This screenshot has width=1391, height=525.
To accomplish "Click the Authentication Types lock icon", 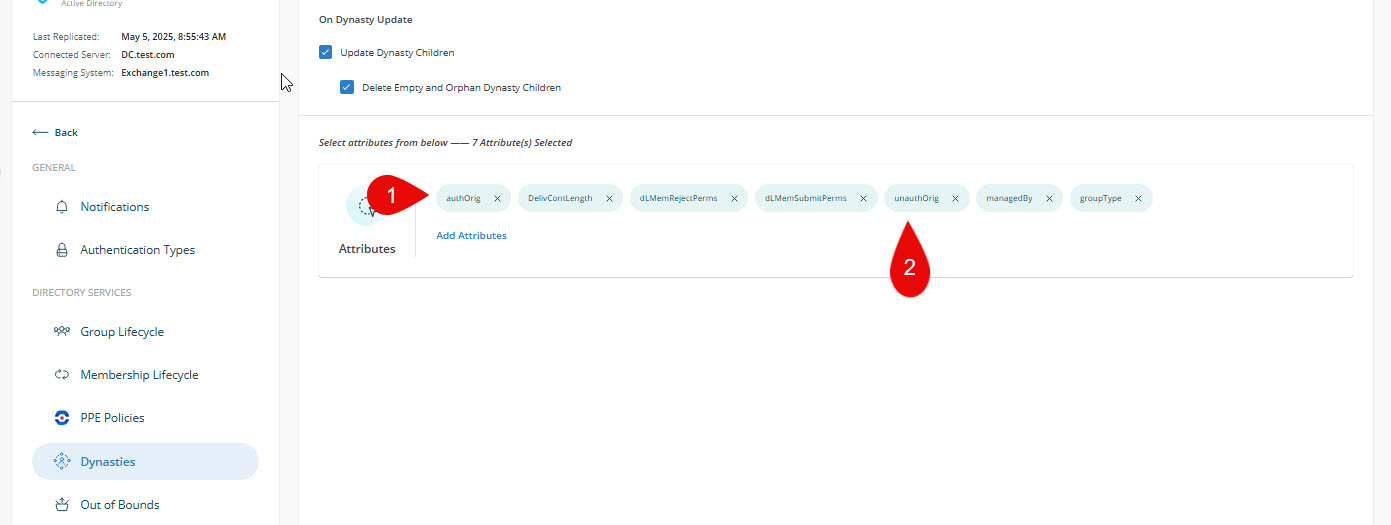I will 62,250.
